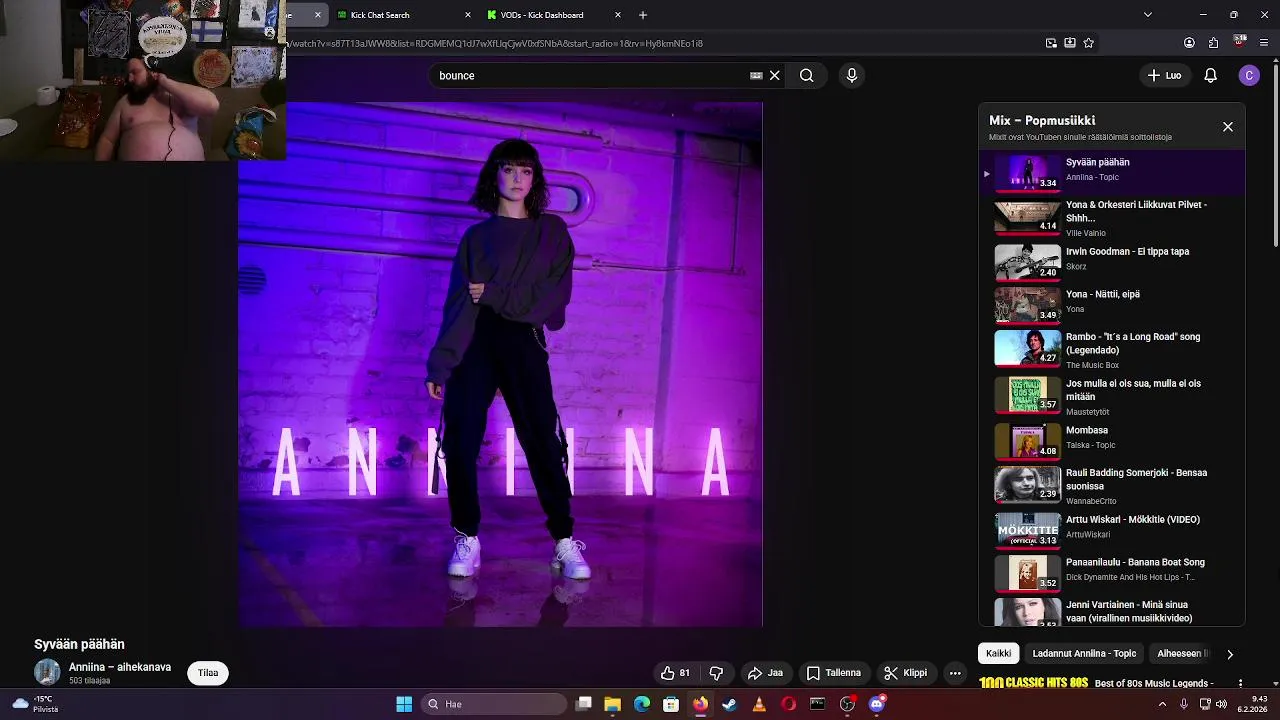Clear the search text with the X icon
This screenshot has height=720, width=1280.
click(774, 75)
